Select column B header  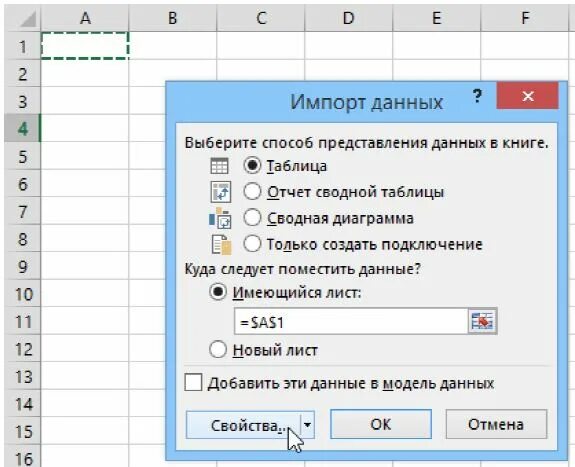(173, 18)
